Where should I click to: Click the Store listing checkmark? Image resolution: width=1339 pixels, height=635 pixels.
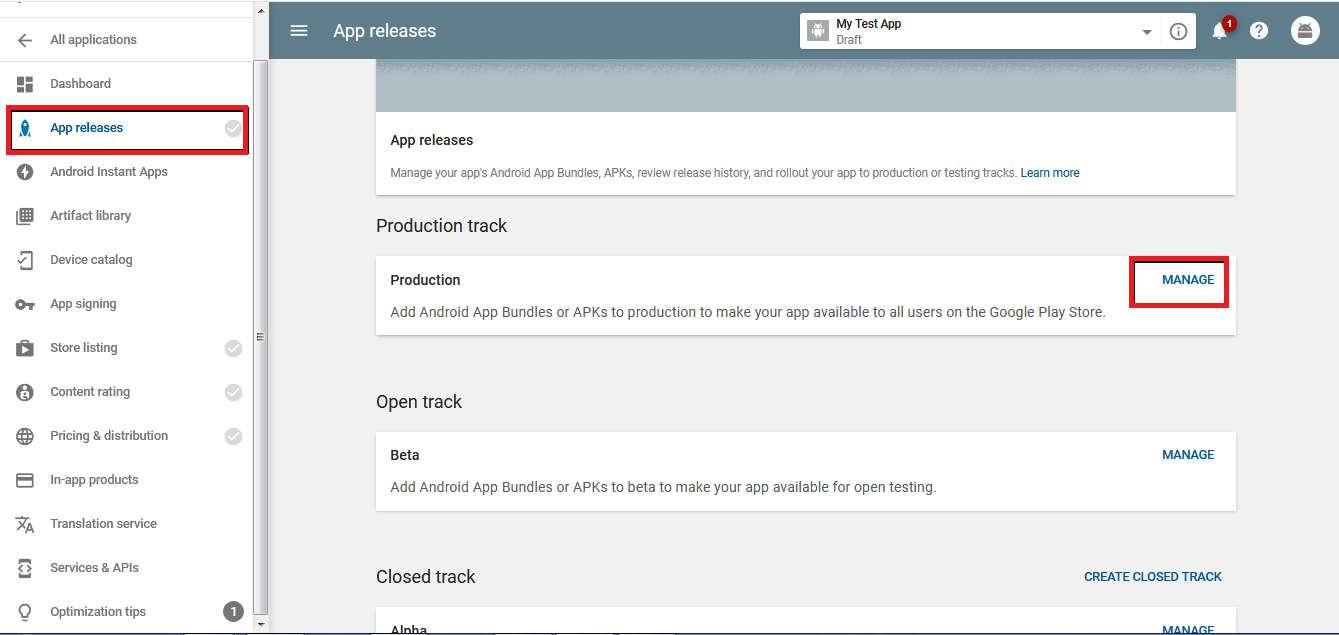tap(233, 348)
